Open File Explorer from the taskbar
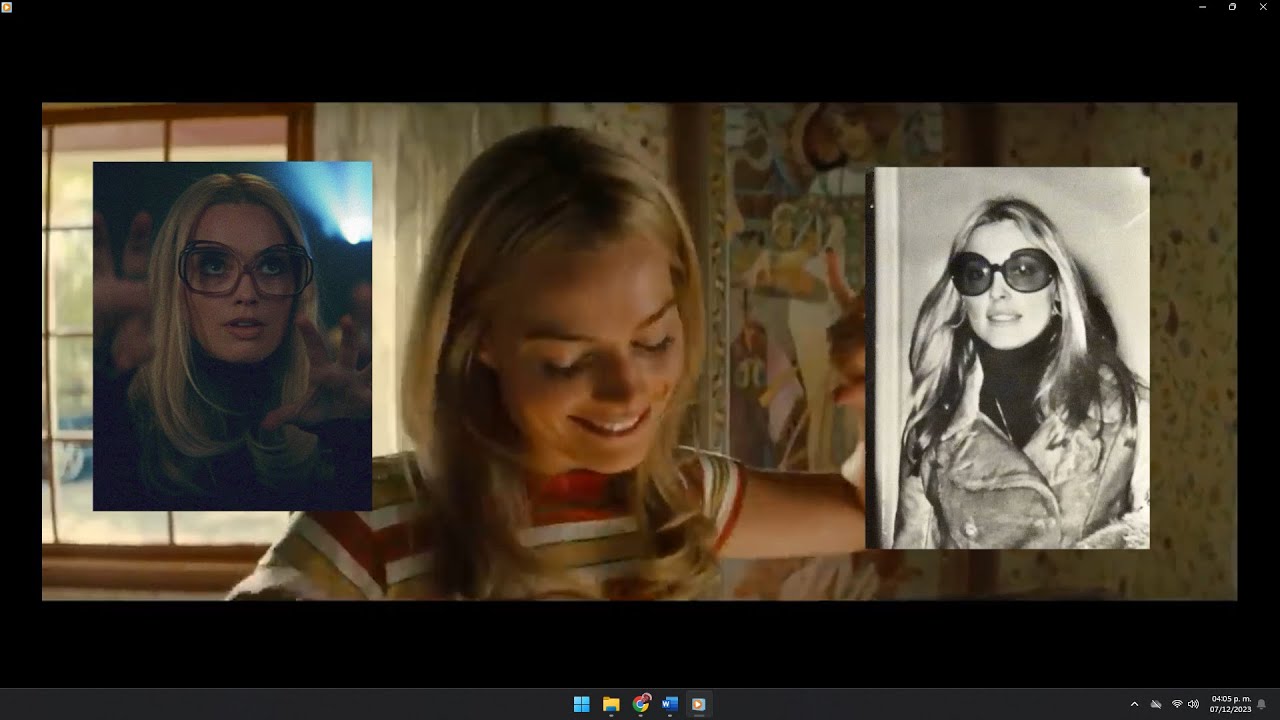1280x720 pixels. click(x=611, y=704)
